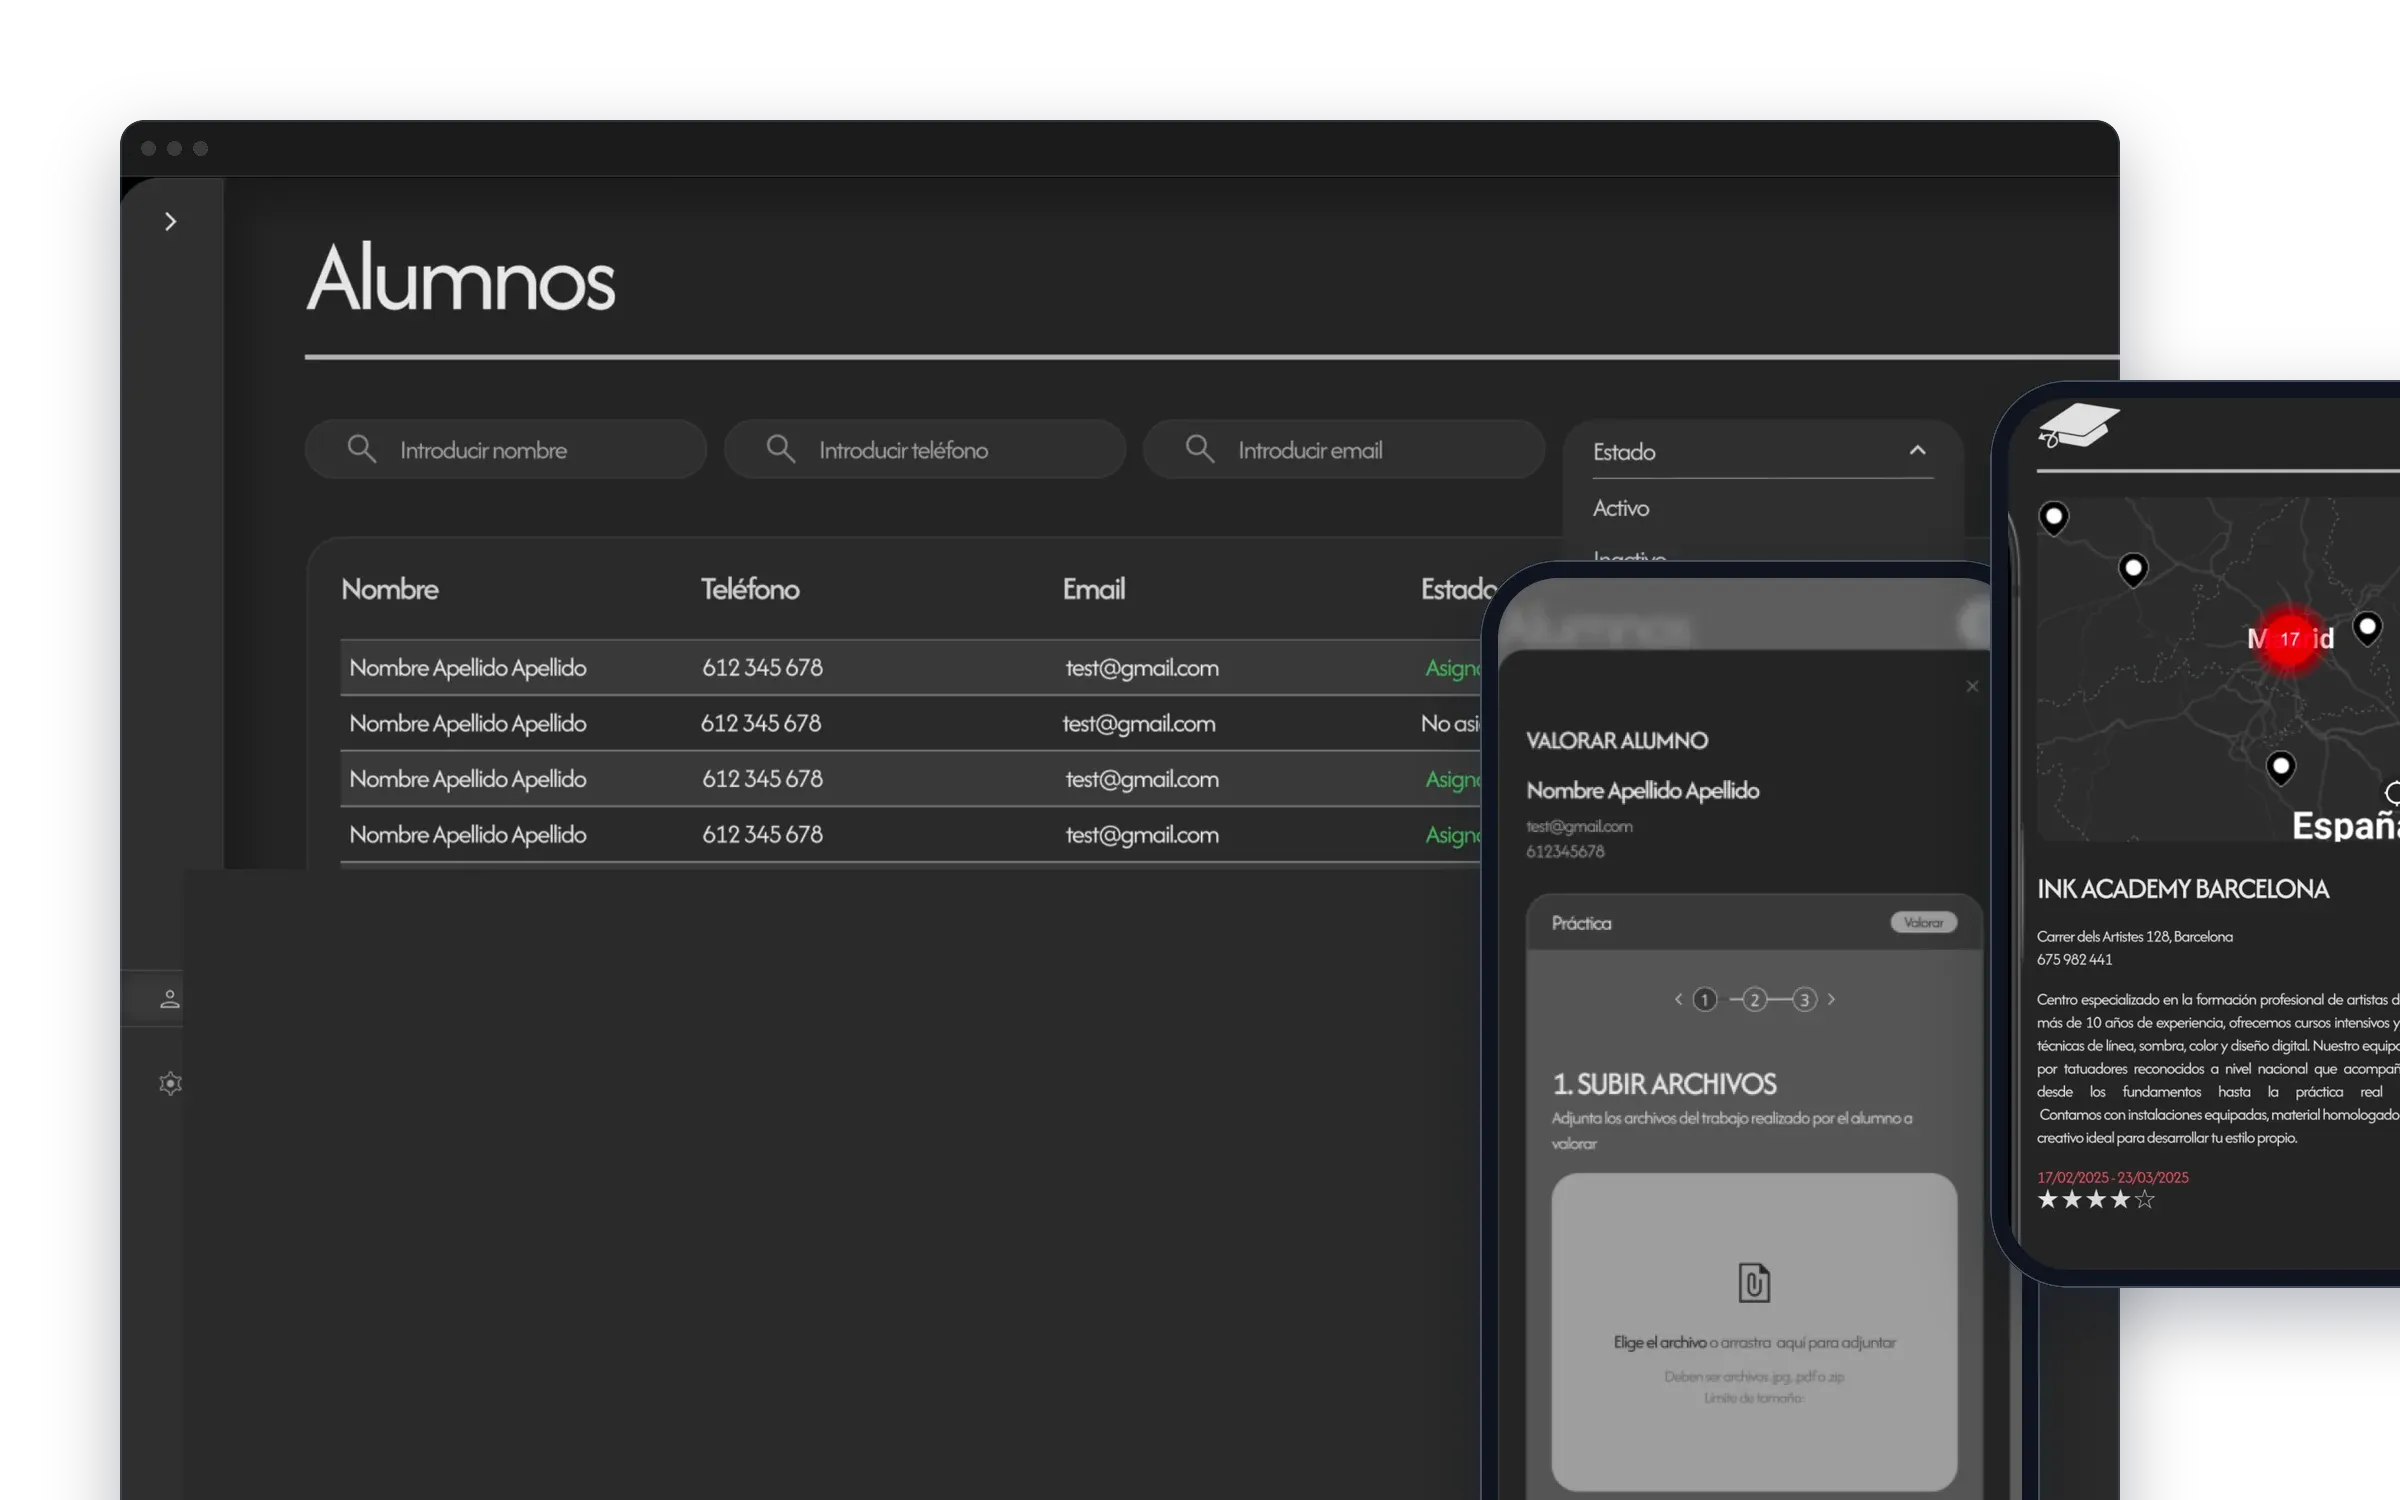Click the next step arrow
The height and width of the screenshot is (1500, 2400).
tap(1831, 999)
